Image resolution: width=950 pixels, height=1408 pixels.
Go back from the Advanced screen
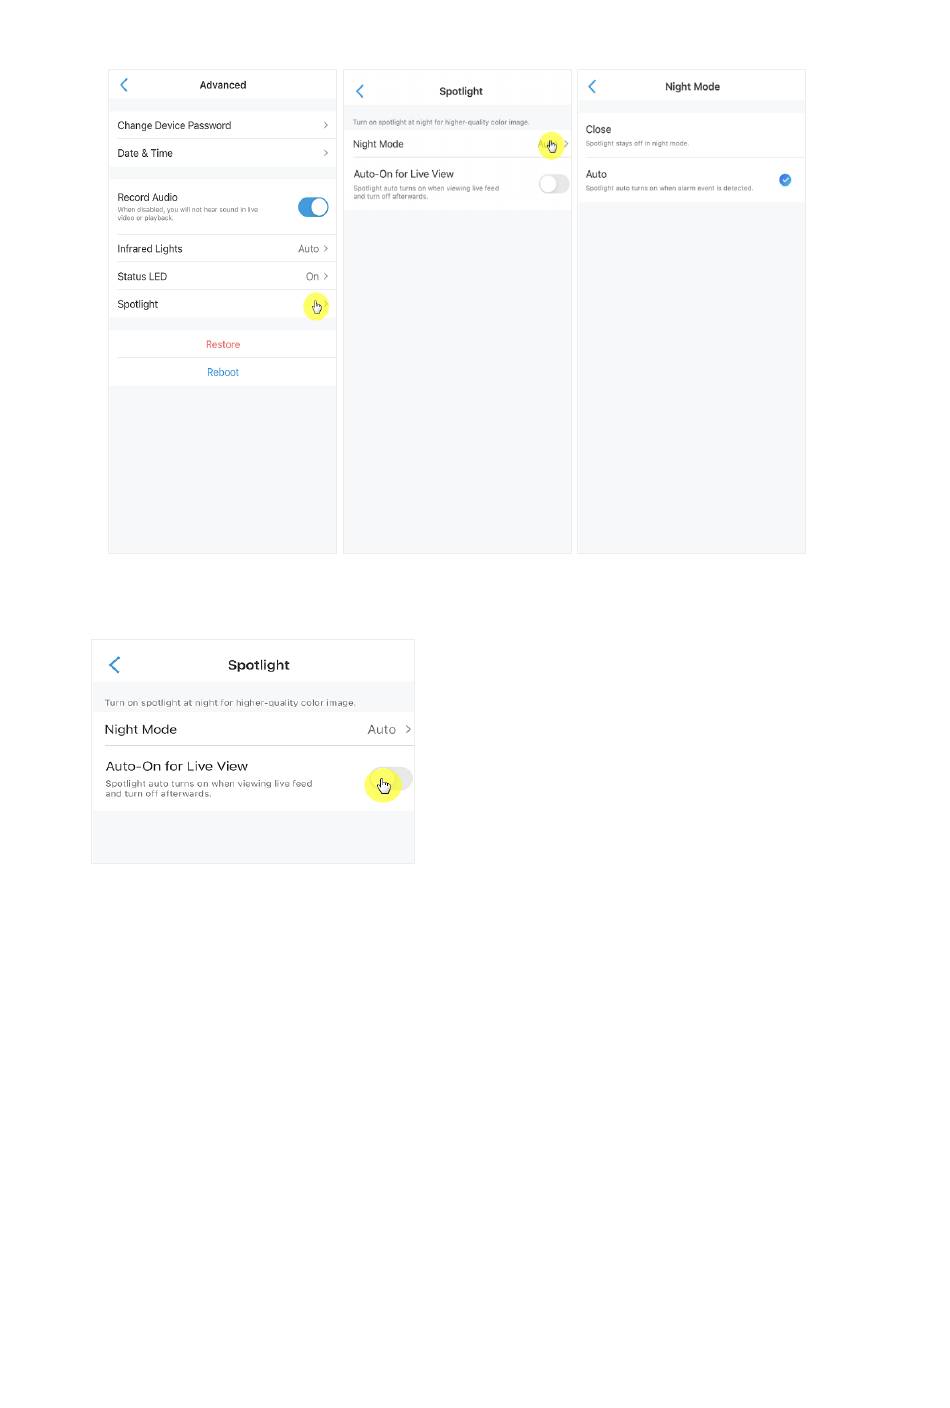[x=124, y=85]
